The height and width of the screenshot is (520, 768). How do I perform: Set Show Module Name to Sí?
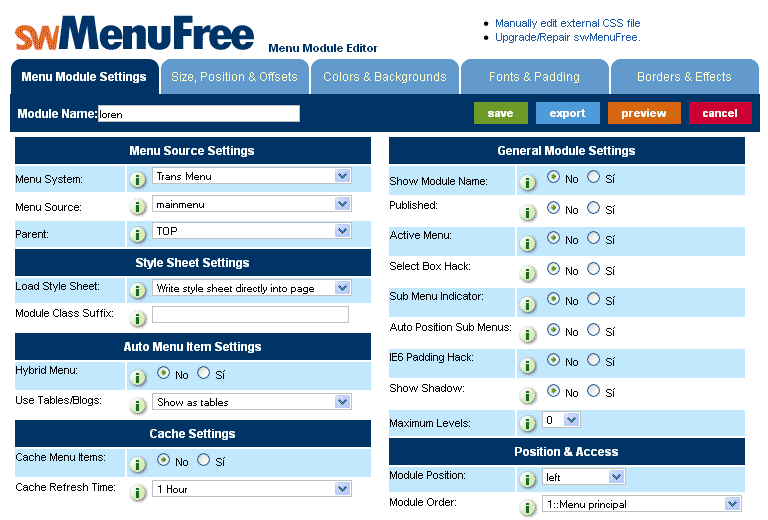click(593, 177)
